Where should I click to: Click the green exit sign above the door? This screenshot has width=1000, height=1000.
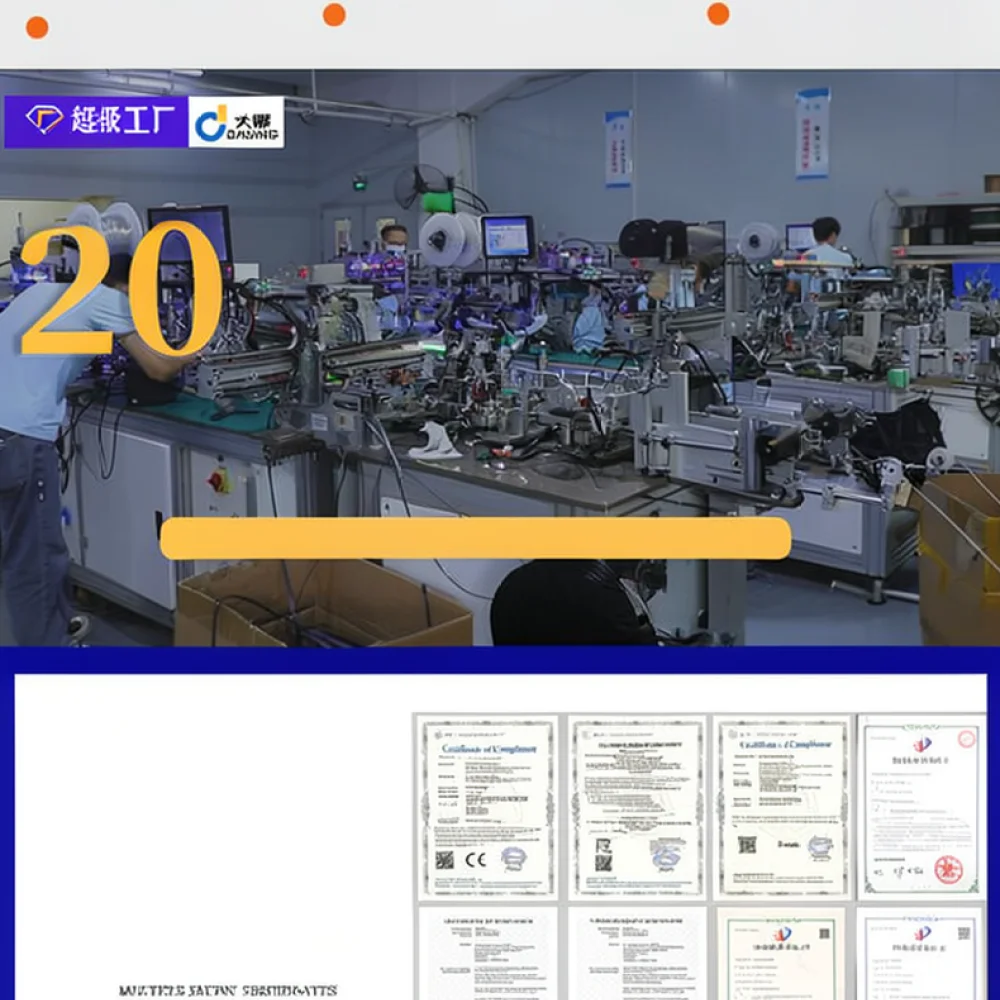360,185
